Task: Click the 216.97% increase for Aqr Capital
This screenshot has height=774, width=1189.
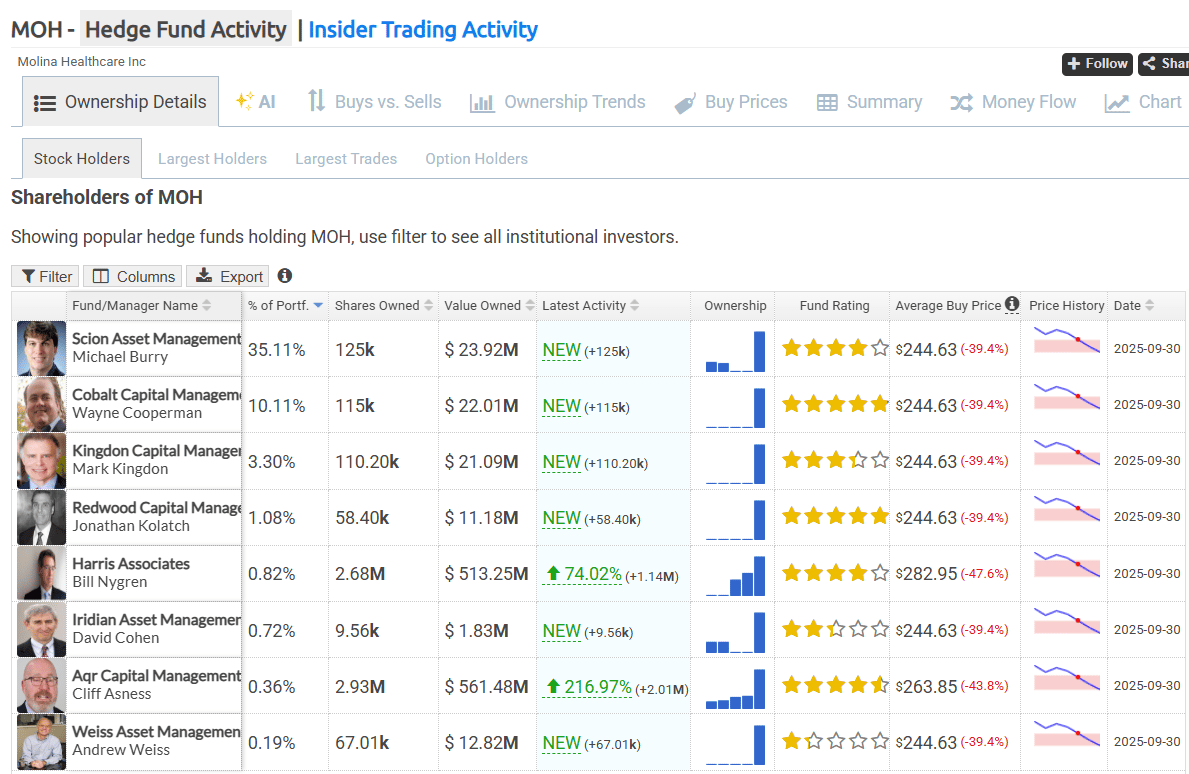Action: 588,687
